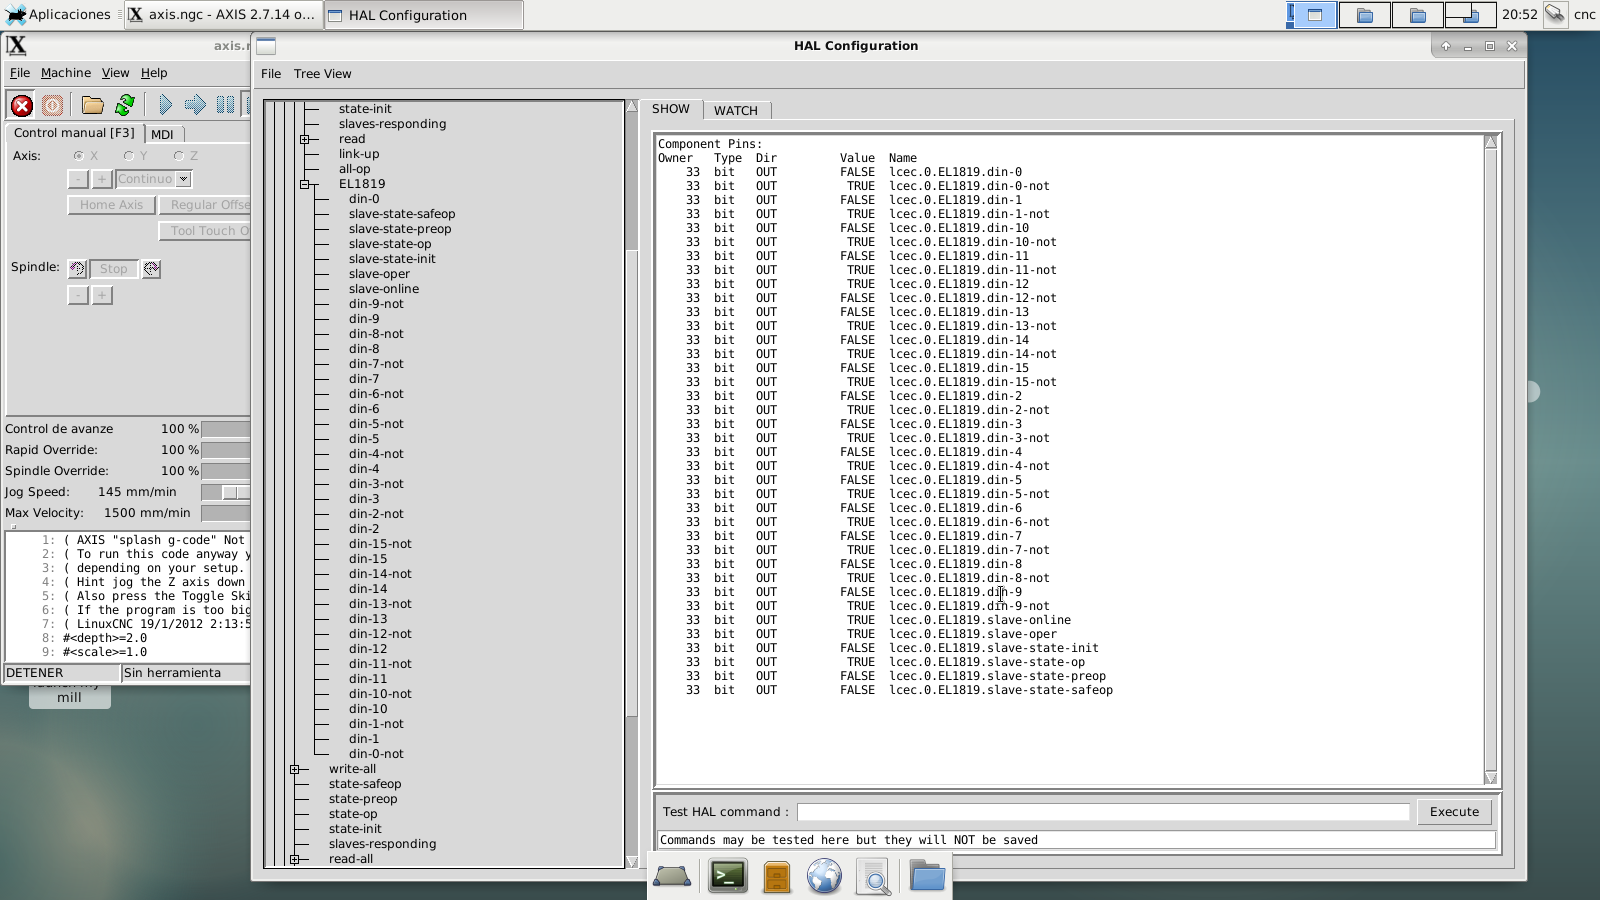Increase spindle speed with plus button
The height and width of the screenshot is (900, 1600).
(102, 295)
